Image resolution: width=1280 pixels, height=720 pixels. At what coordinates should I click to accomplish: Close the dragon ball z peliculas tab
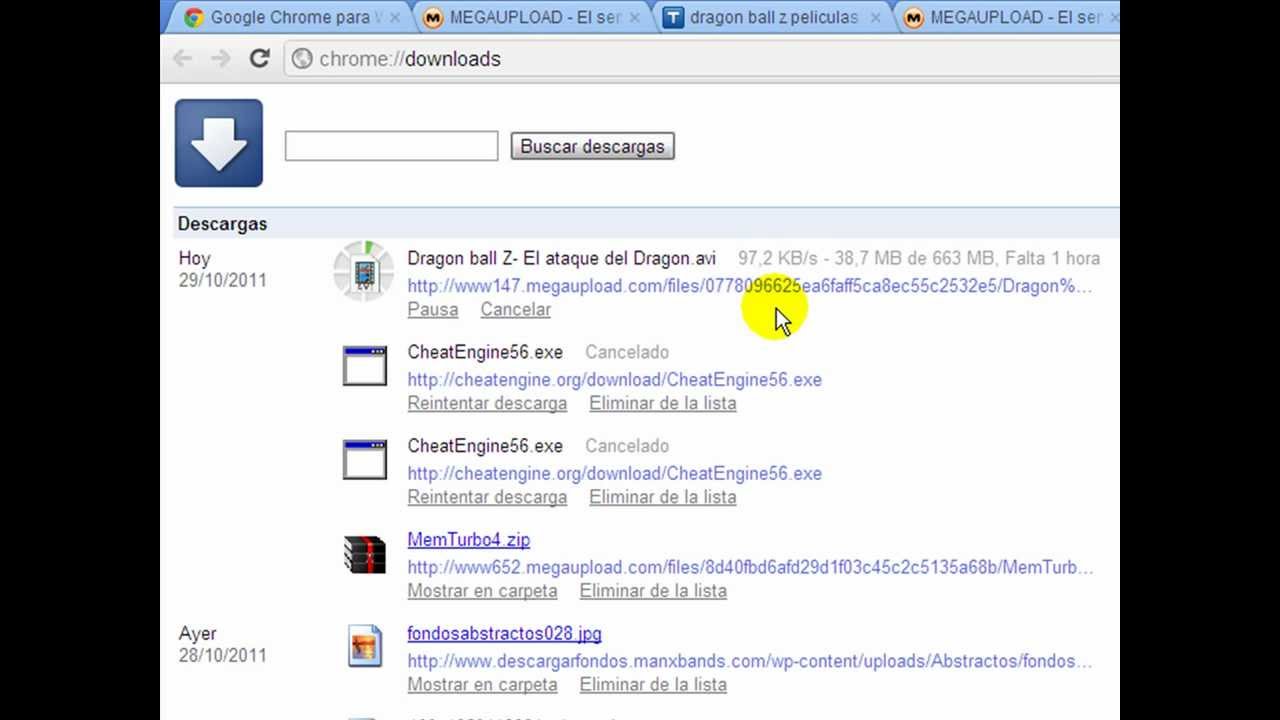tap(875, 17)
